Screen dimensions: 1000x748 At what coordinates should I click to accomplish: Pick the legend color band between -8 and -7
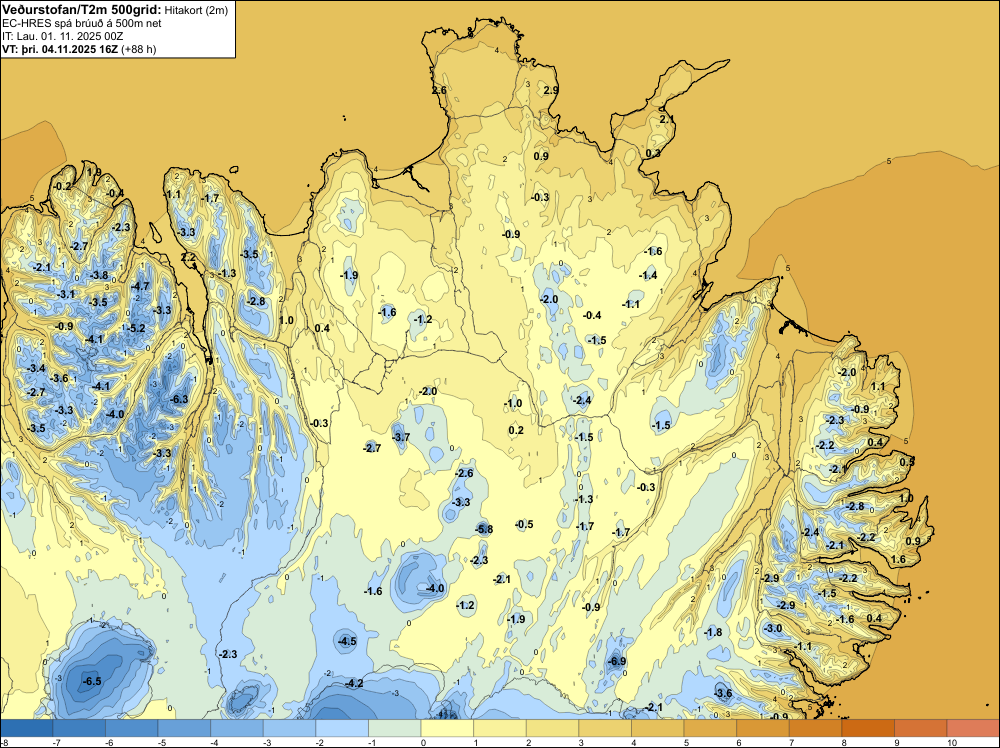click(x=27, y=728)
